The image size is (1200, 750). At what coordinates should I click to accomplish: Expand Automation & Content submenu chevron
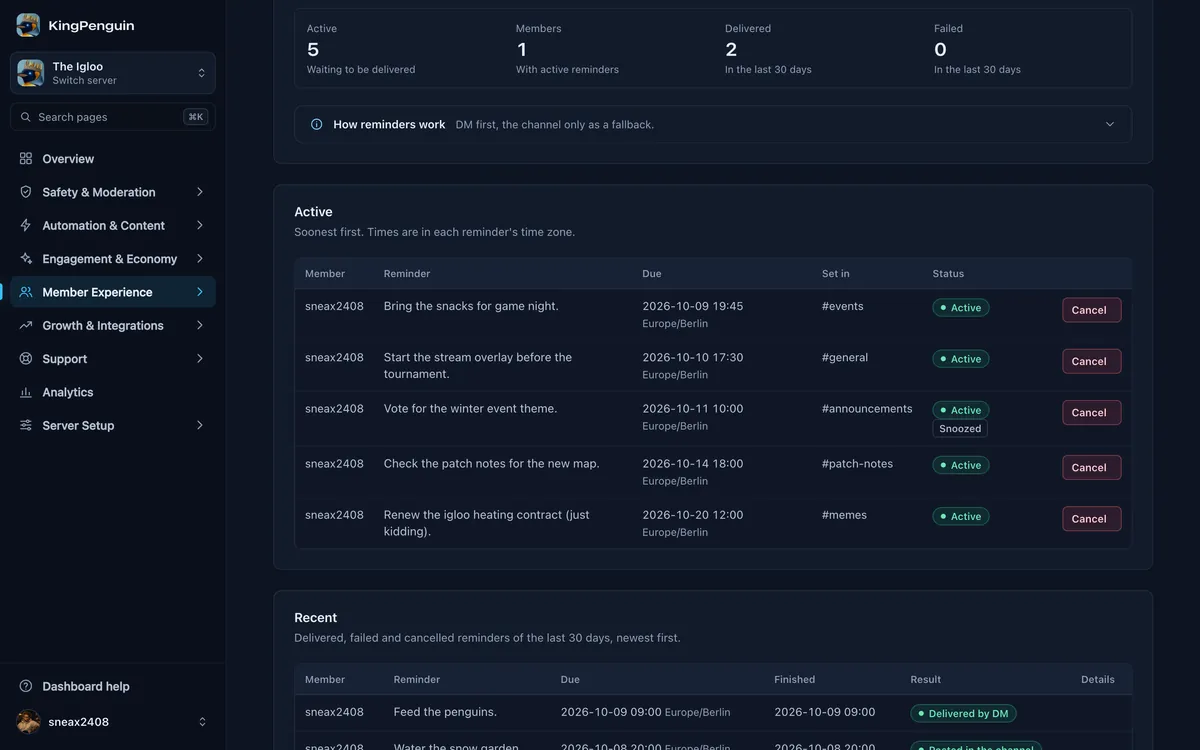tap(200, 226)
